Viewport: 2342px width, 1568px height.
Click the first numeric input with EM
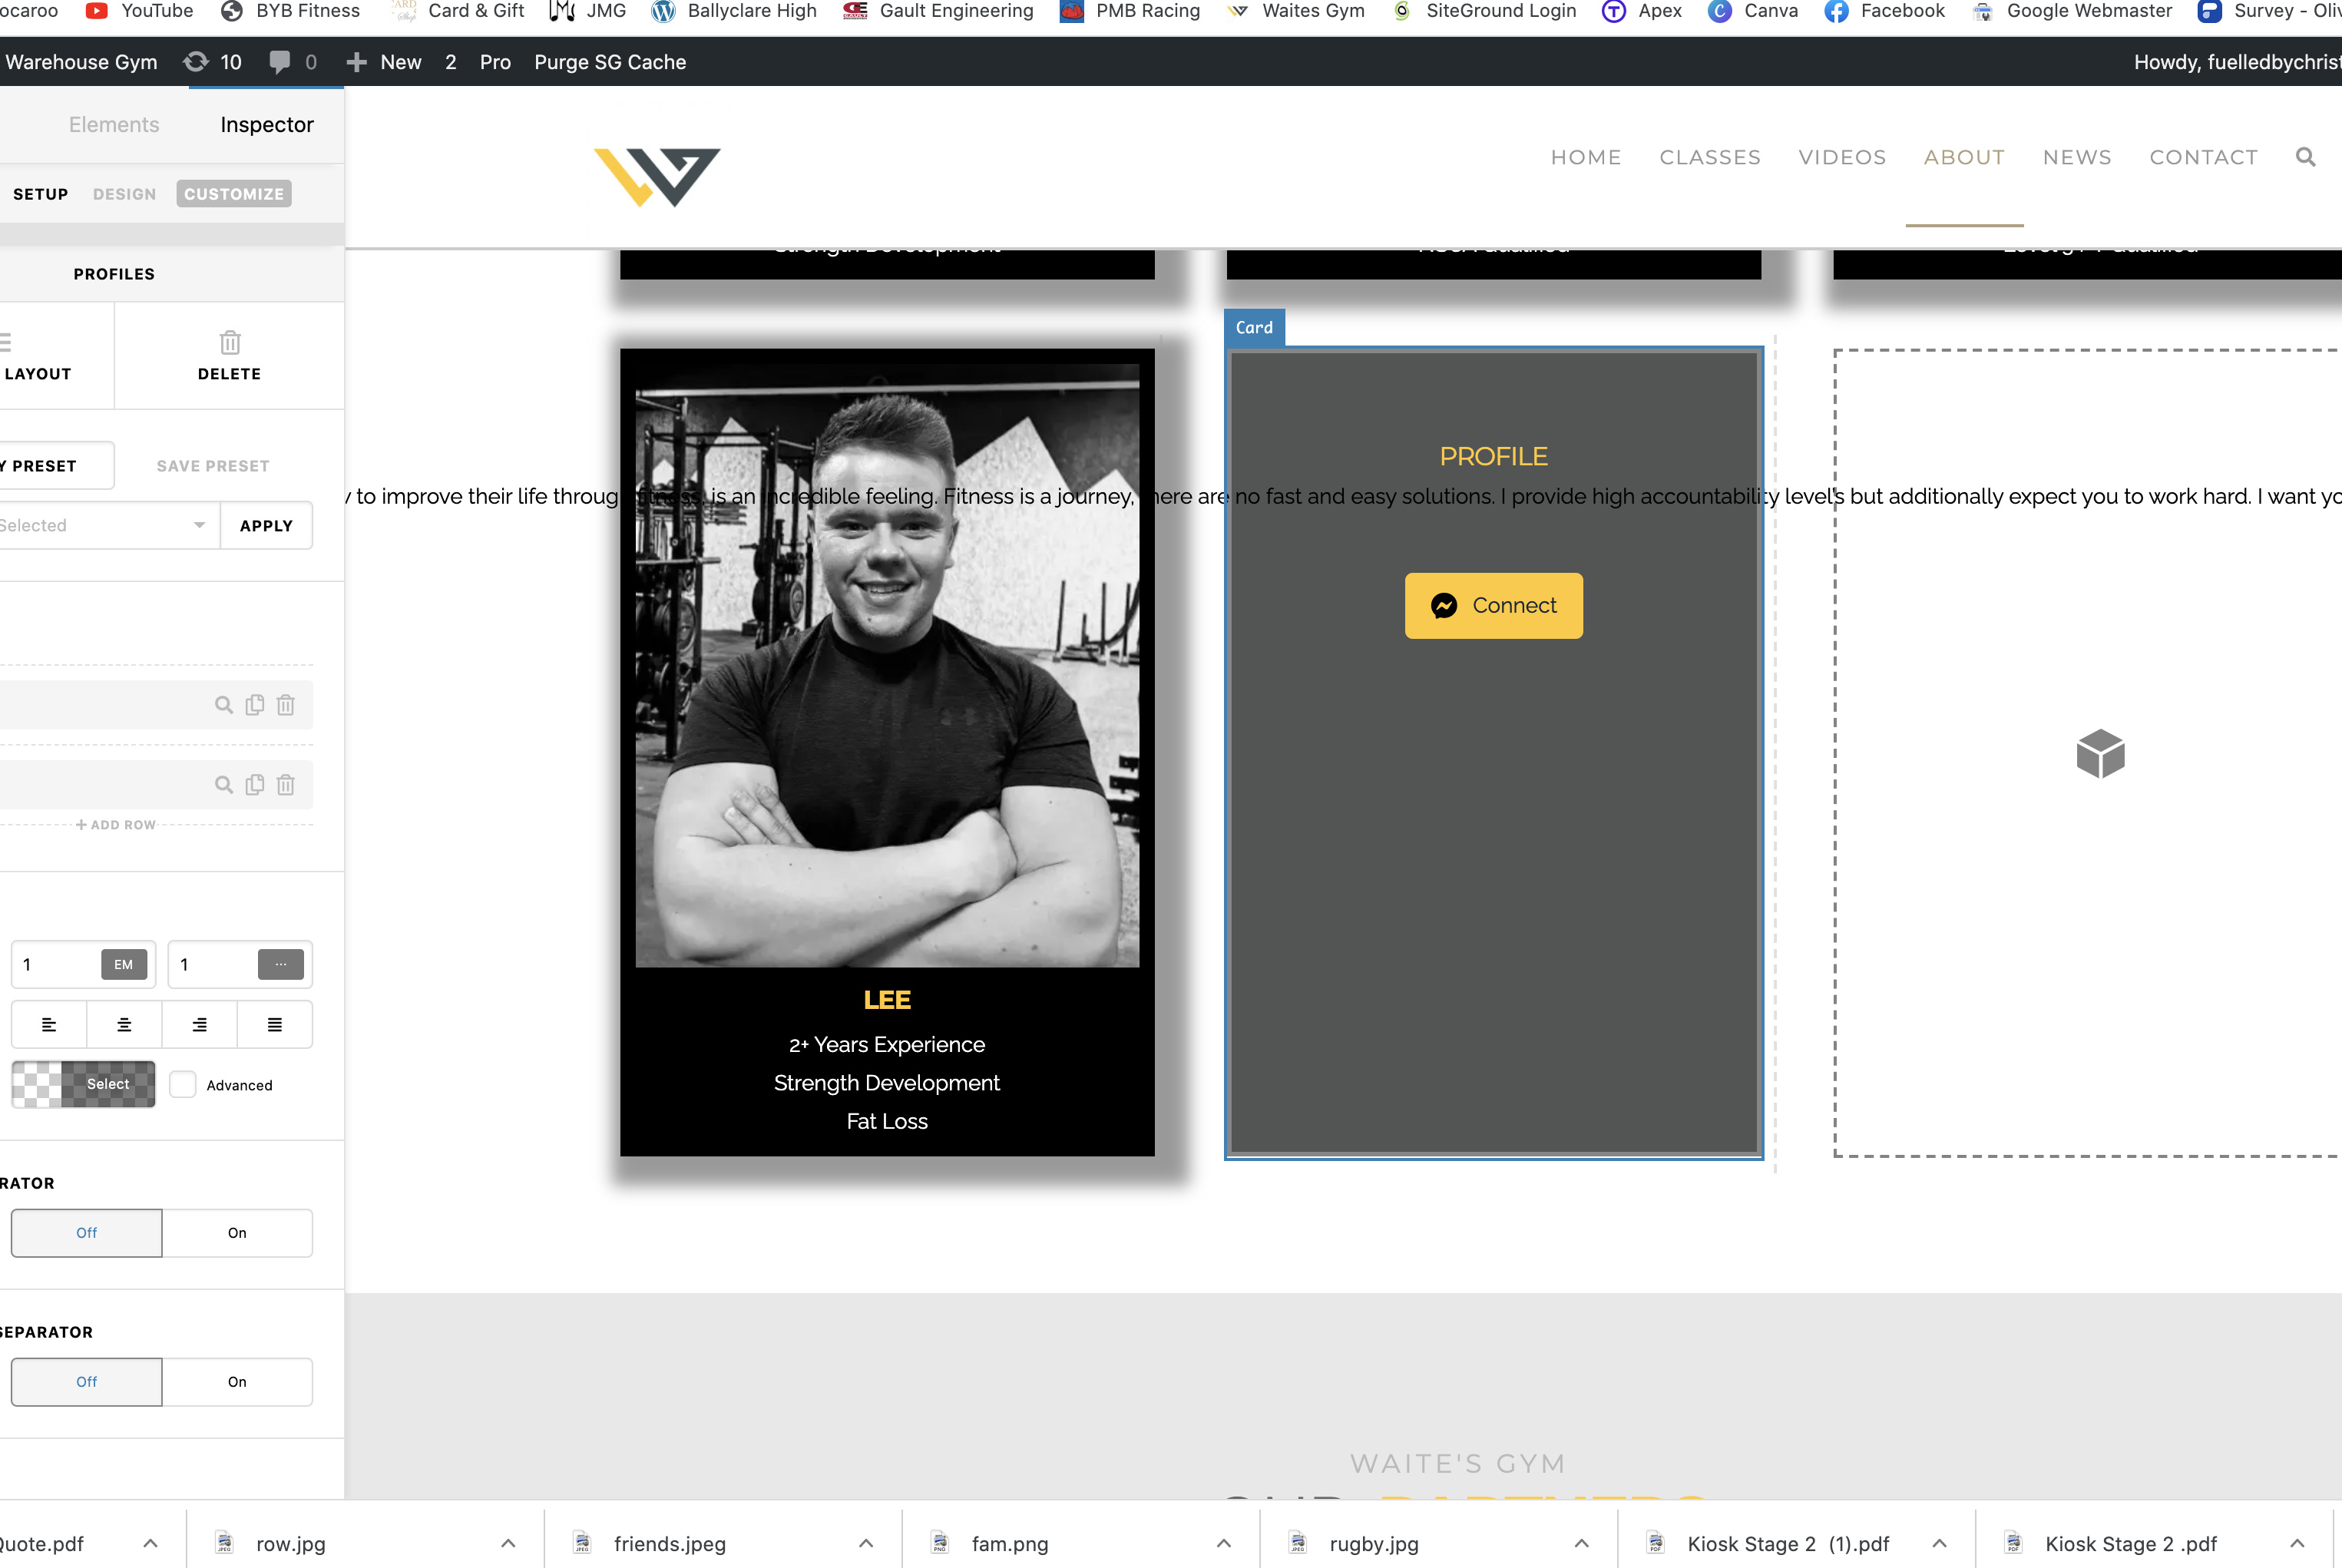[x=57, y=965]
